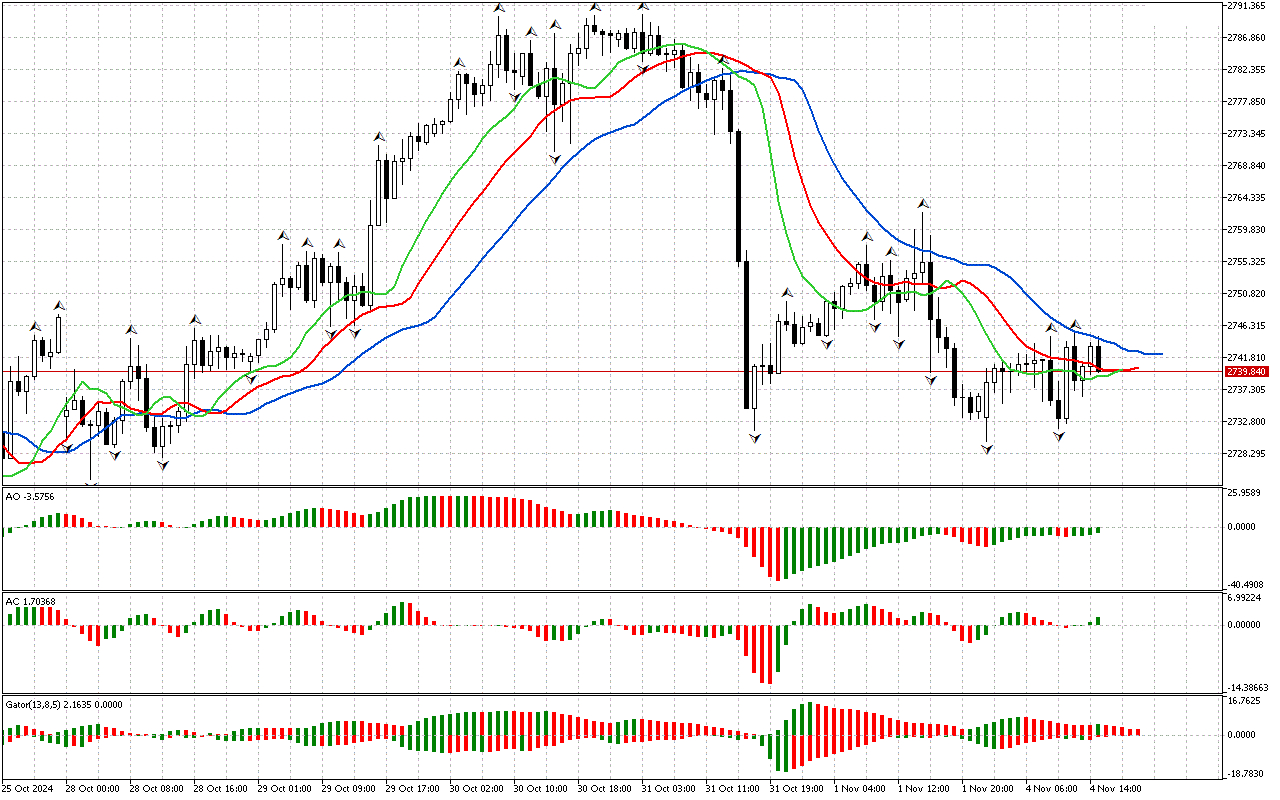This screenshot has width=1280, height=800.
Task: Select the 28 Oct 00:00 time label
Action: 93,789
